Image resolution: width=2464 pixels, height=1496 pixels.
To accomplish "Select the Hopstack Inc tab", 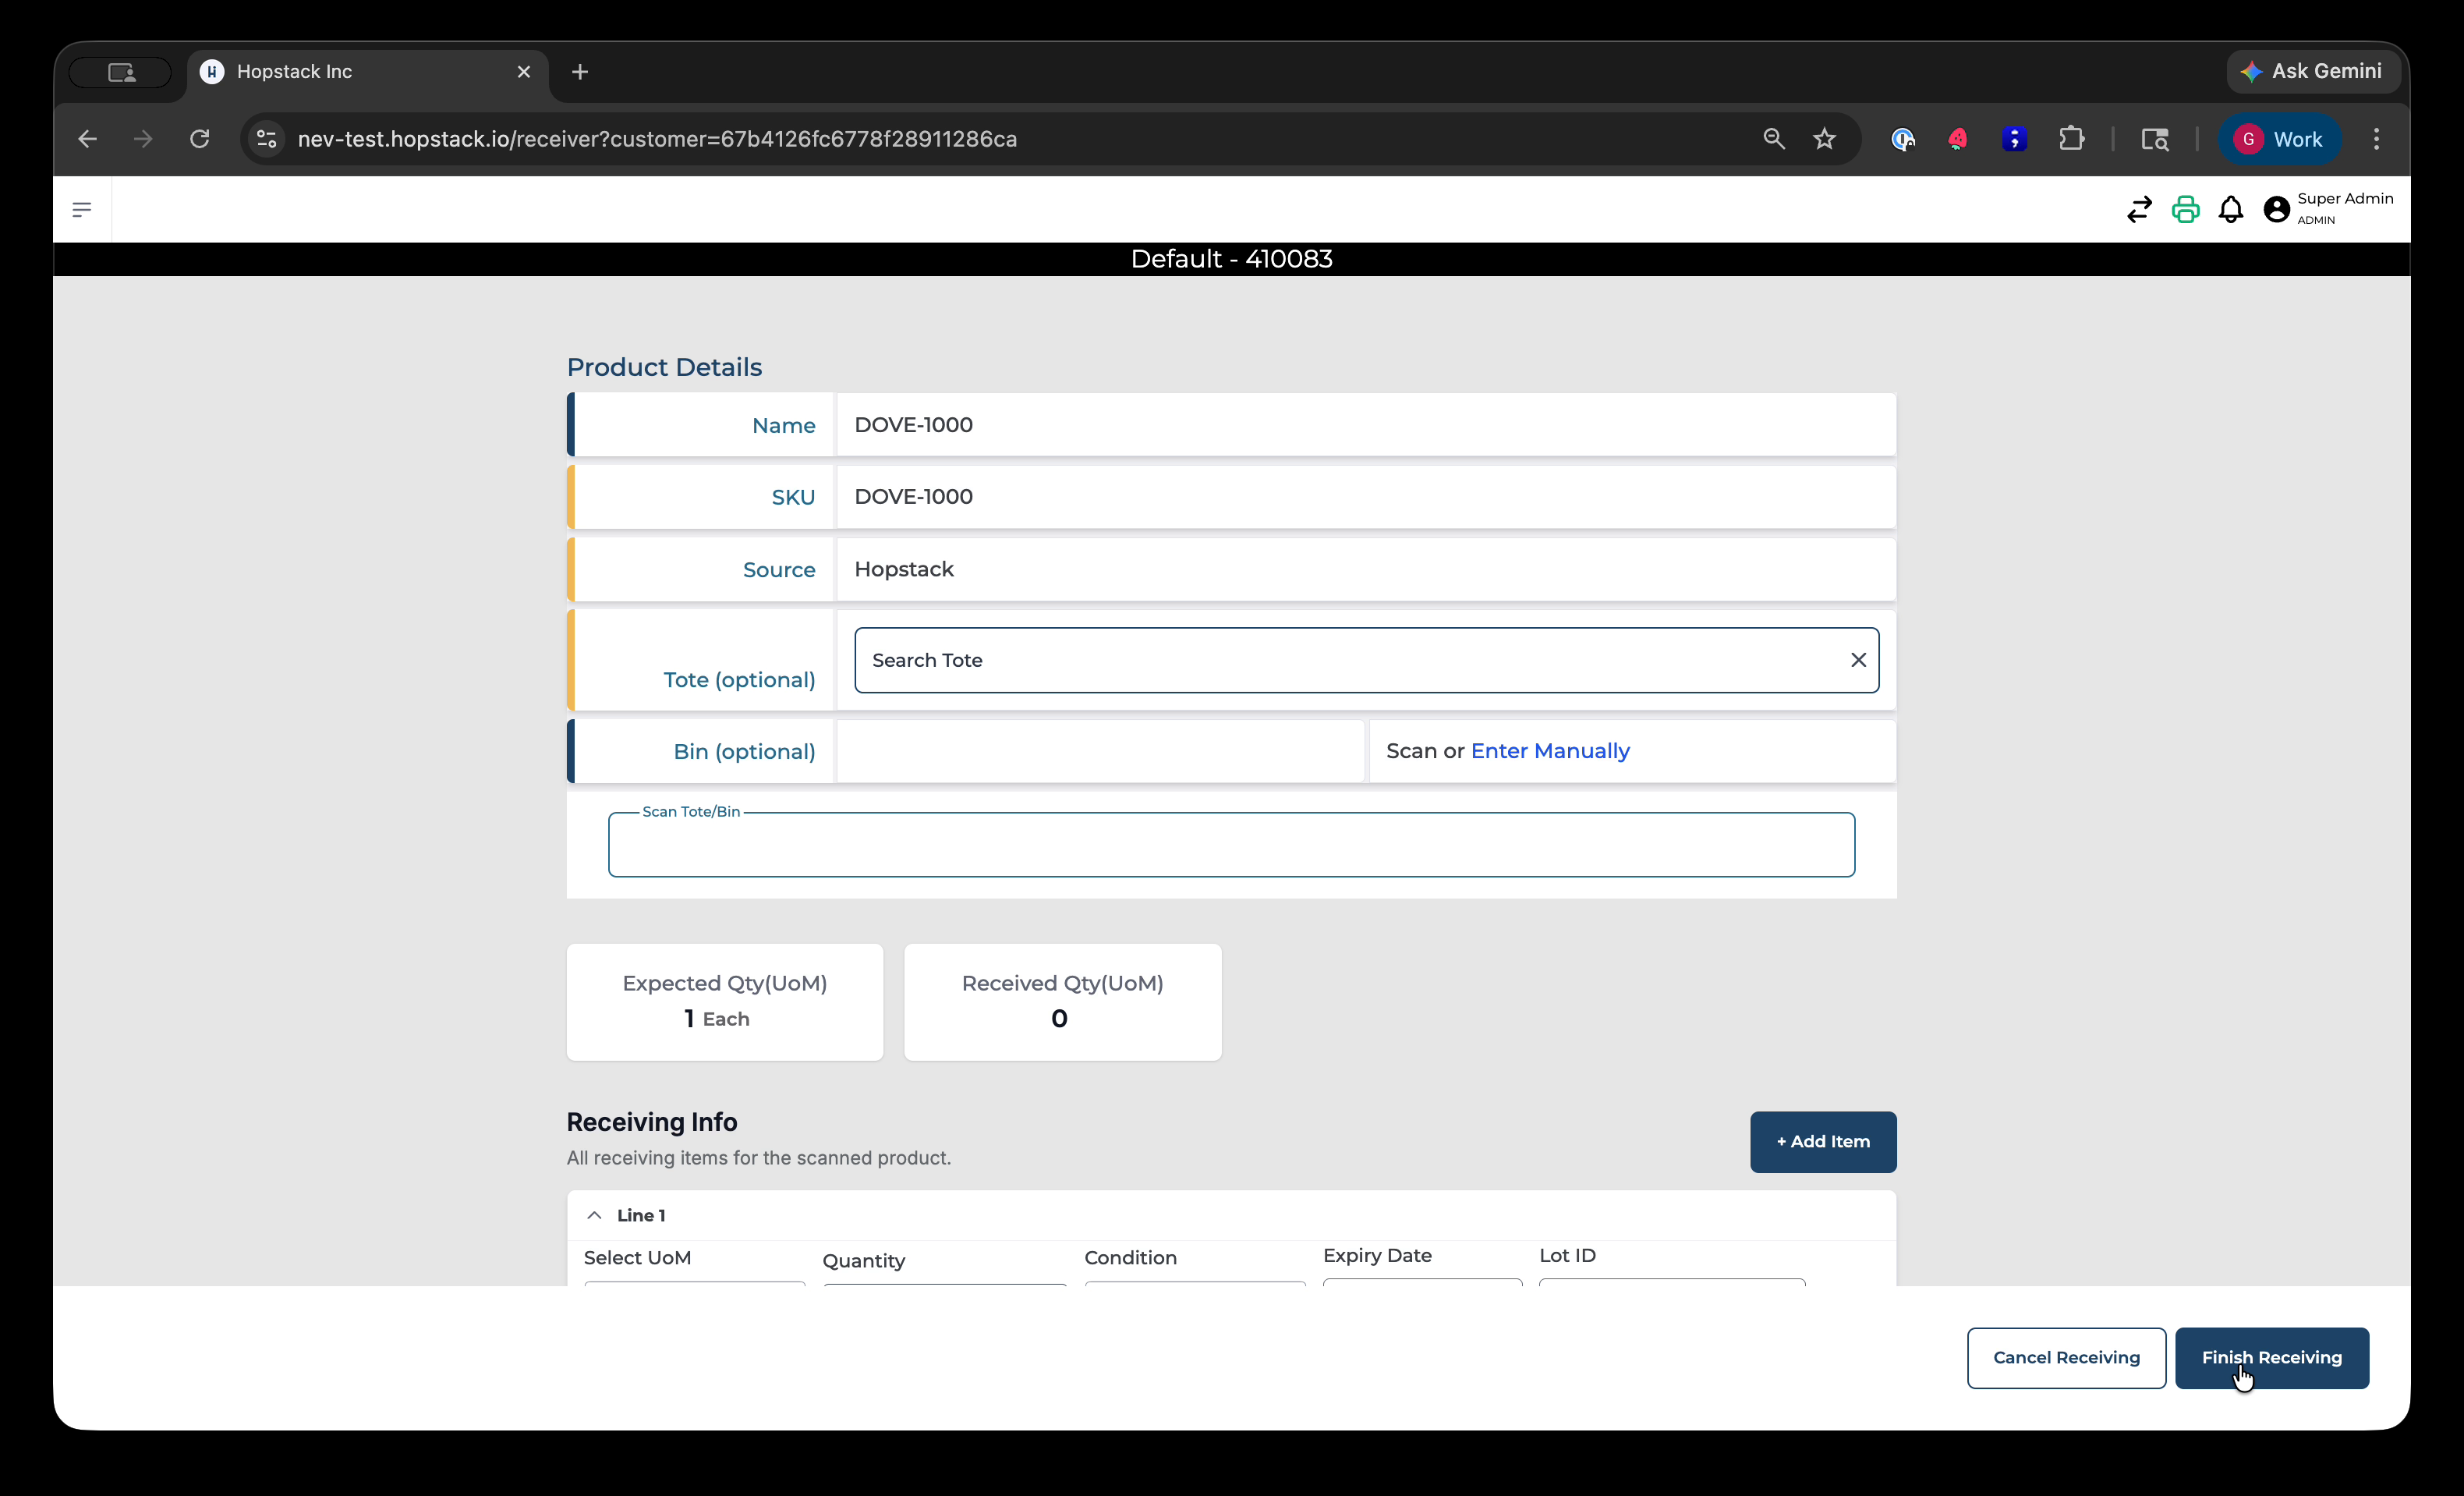I will pyautogui.click(x=368, y=72).
